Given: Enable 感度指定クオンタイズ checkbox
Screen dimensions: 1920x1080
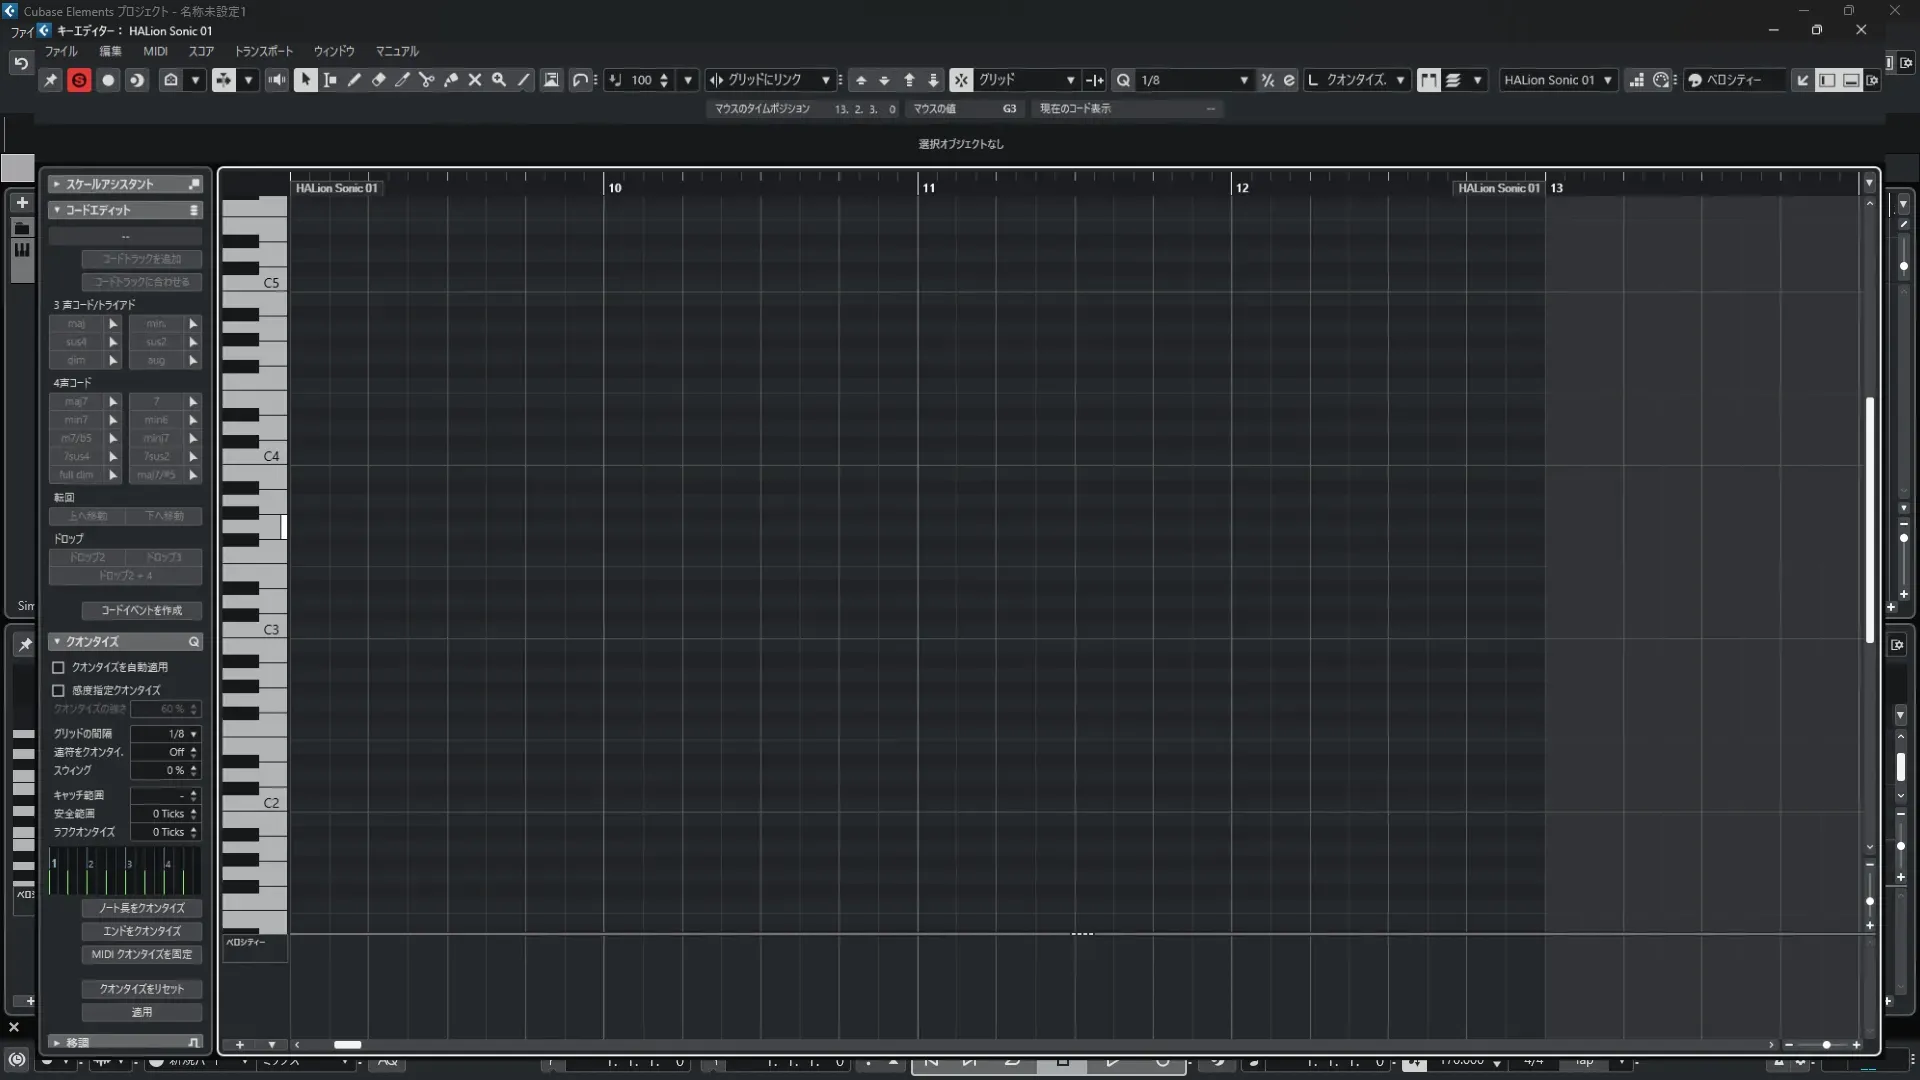Looking at the screenshot, I should coord(59,690).
